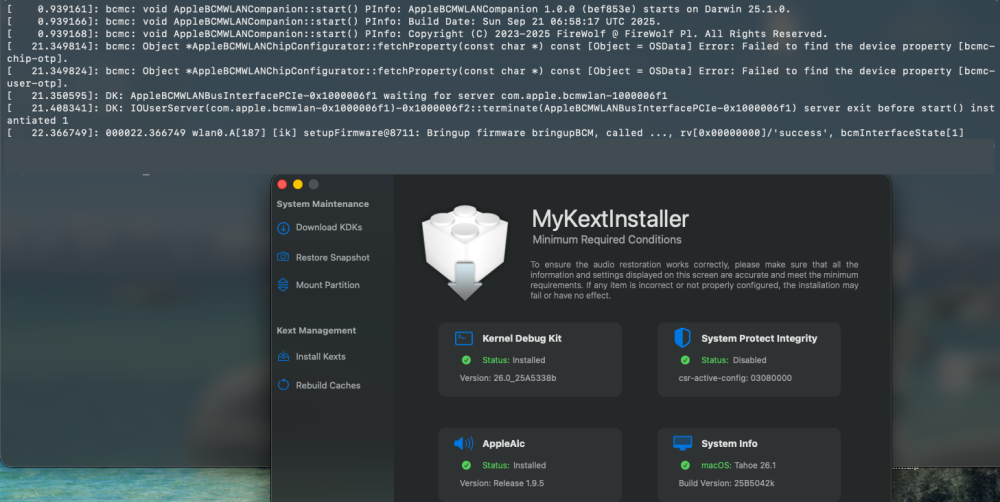The image size is (1000, 502).
Task: Click Version: 26.0_25A5338b text
Action: coord(508,378)
